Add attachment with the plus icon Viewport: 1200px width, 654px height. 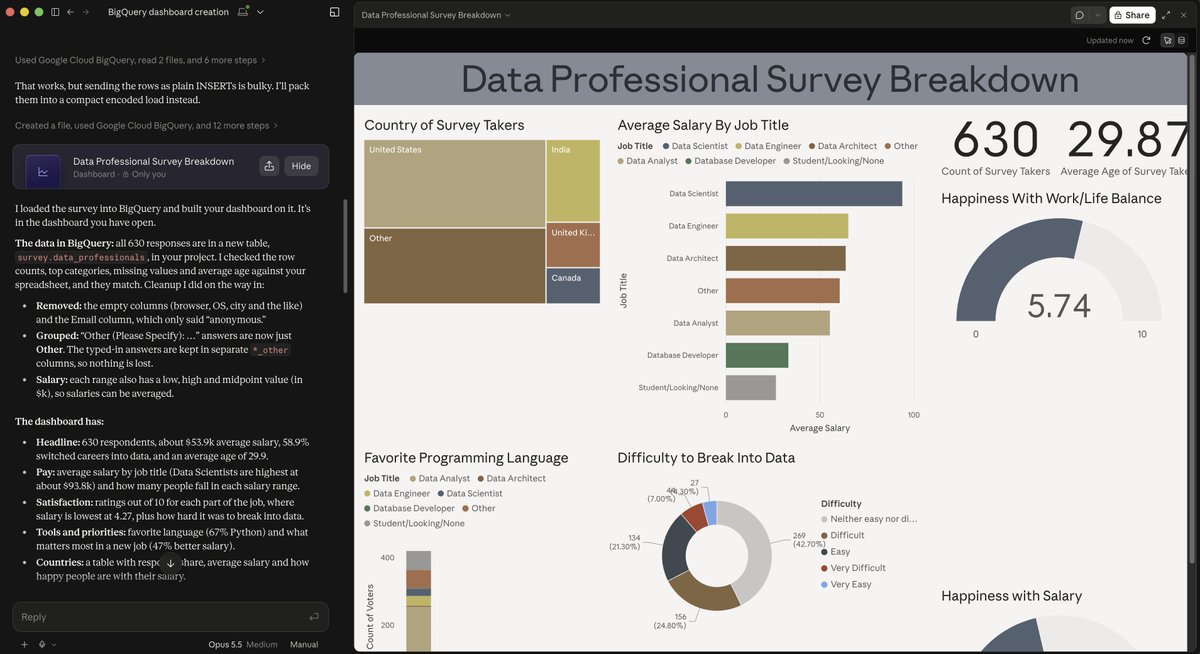(24, 644)
